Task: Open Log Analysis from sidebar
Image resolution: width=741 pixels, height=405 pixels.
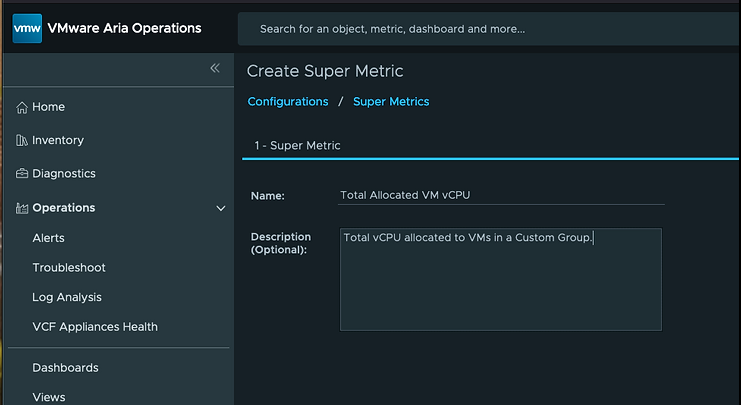Action: click(x=66, y=297)
